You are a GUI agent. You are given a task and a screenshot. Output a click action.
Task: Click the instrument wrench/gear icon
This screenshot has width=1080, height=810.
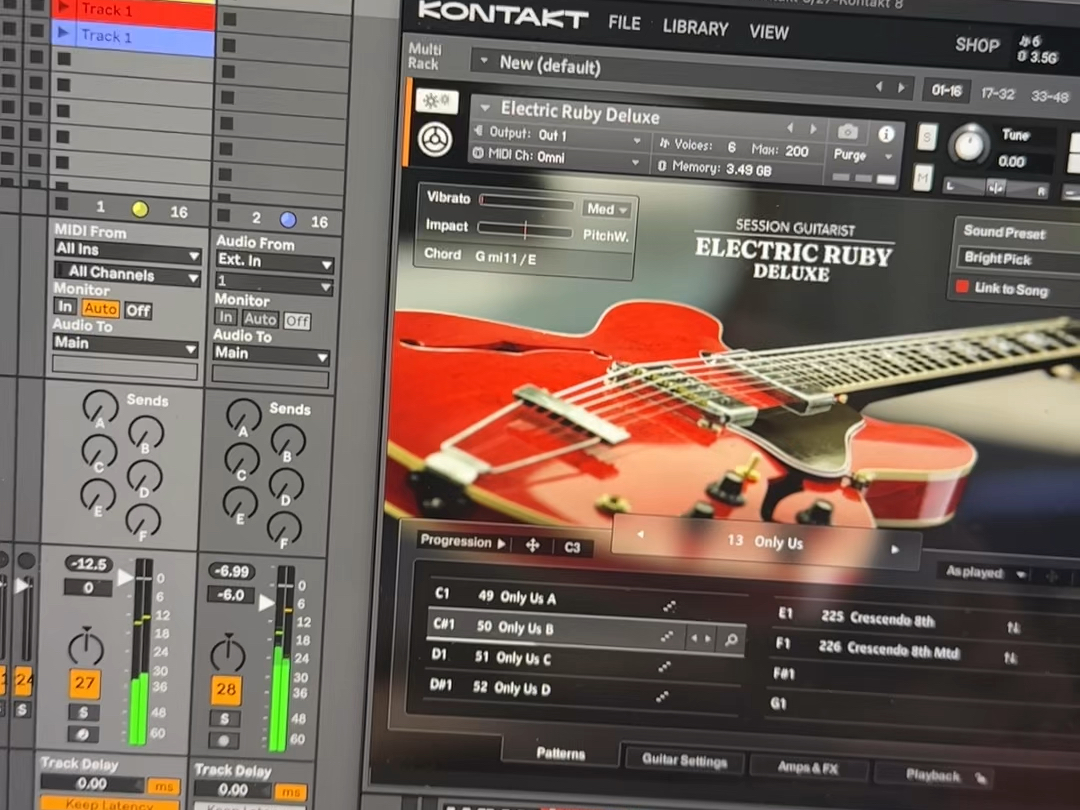437,101
